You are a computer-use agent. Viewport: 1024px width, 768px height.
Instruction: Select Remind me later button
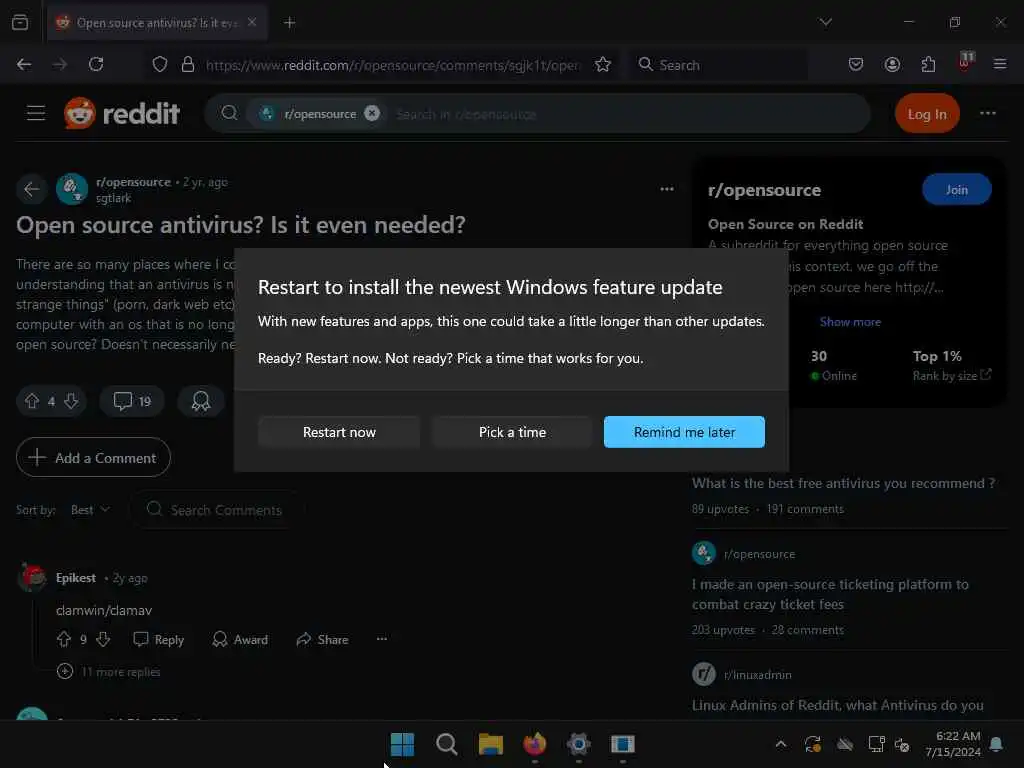pos(684,432)
